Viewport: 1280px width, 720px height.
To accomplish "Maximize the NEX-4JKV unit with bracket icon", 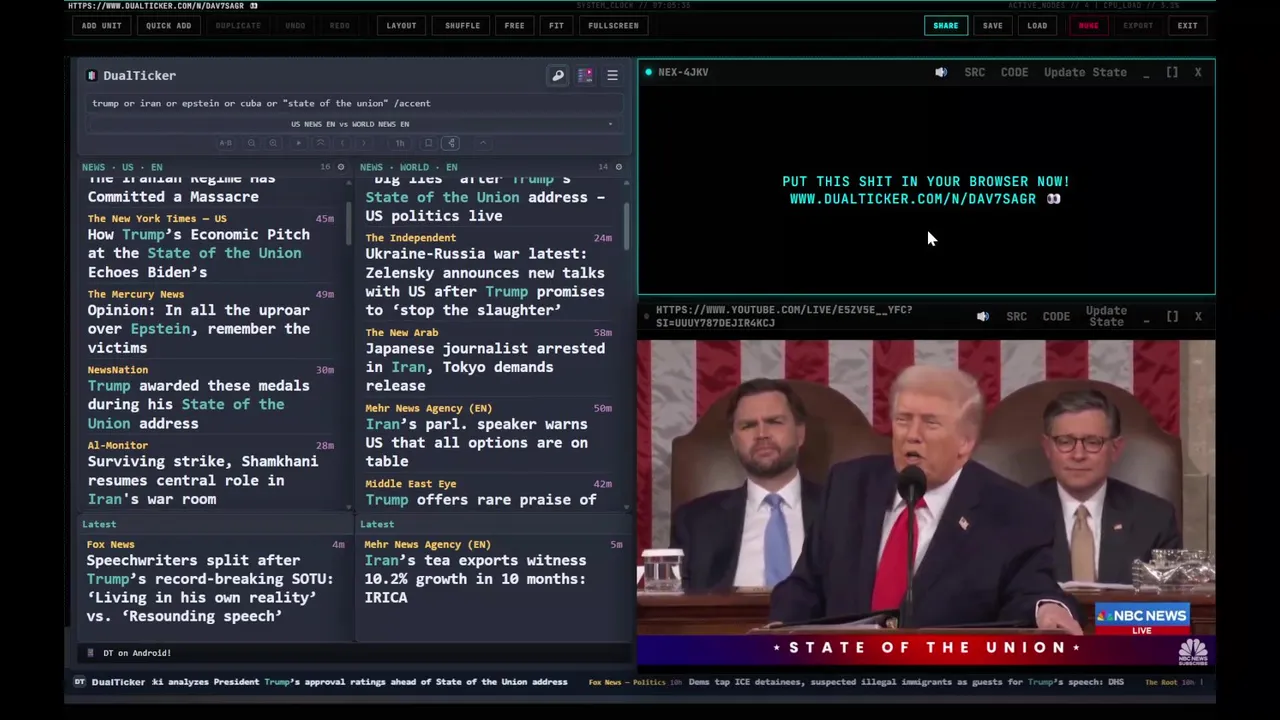I will tap(1172, 72).
